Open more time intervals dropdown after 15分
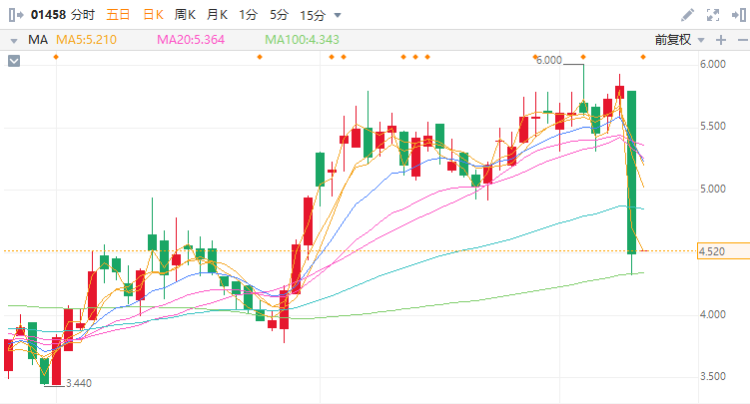The width and height of the screenshot is (750, 404). pos(337,15)
